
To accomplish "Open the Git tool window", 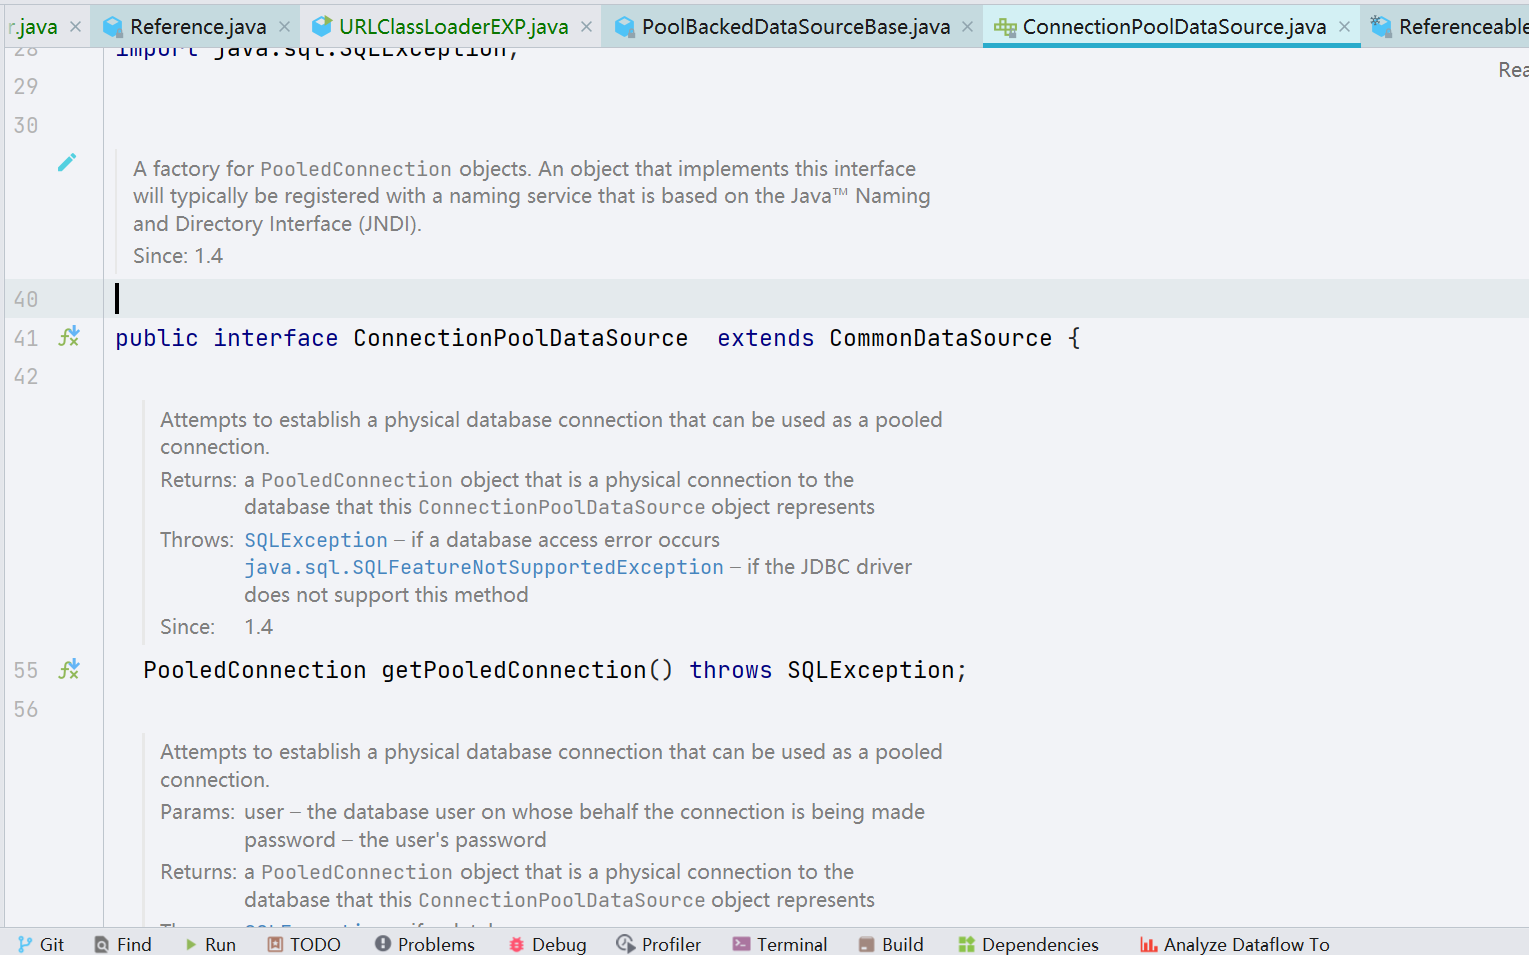I will [41, 944].
